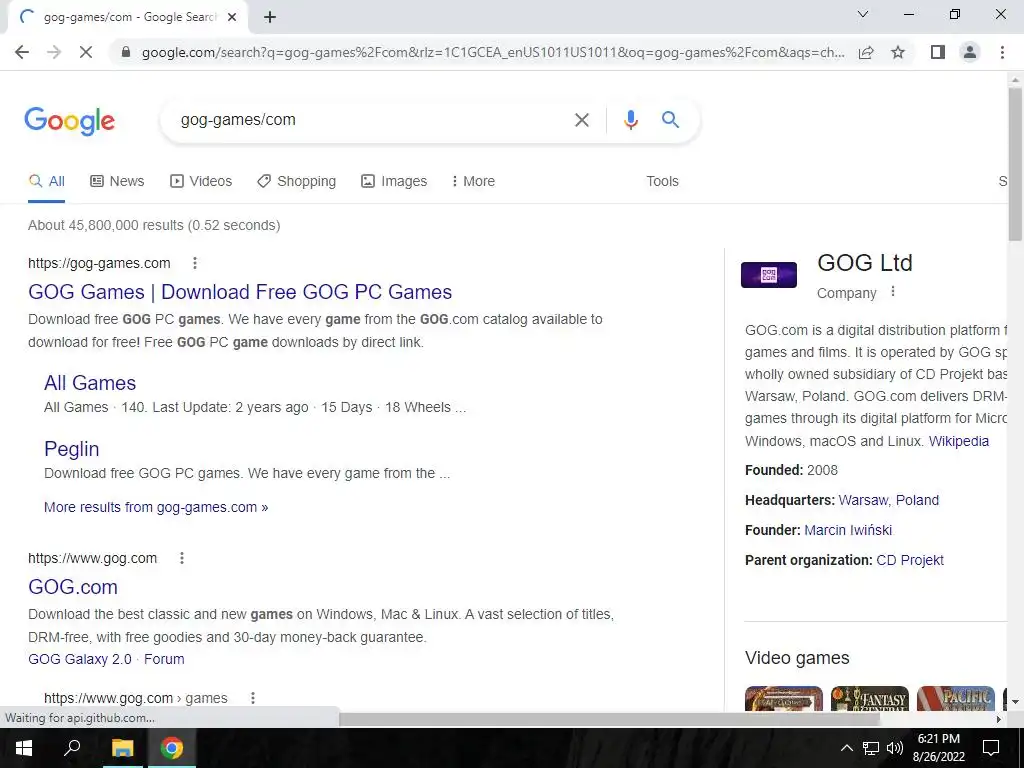Screen dimensions: 1024x768
Task: Open the Warsaw, Poland headquarters link
Action: click(889, 500)
